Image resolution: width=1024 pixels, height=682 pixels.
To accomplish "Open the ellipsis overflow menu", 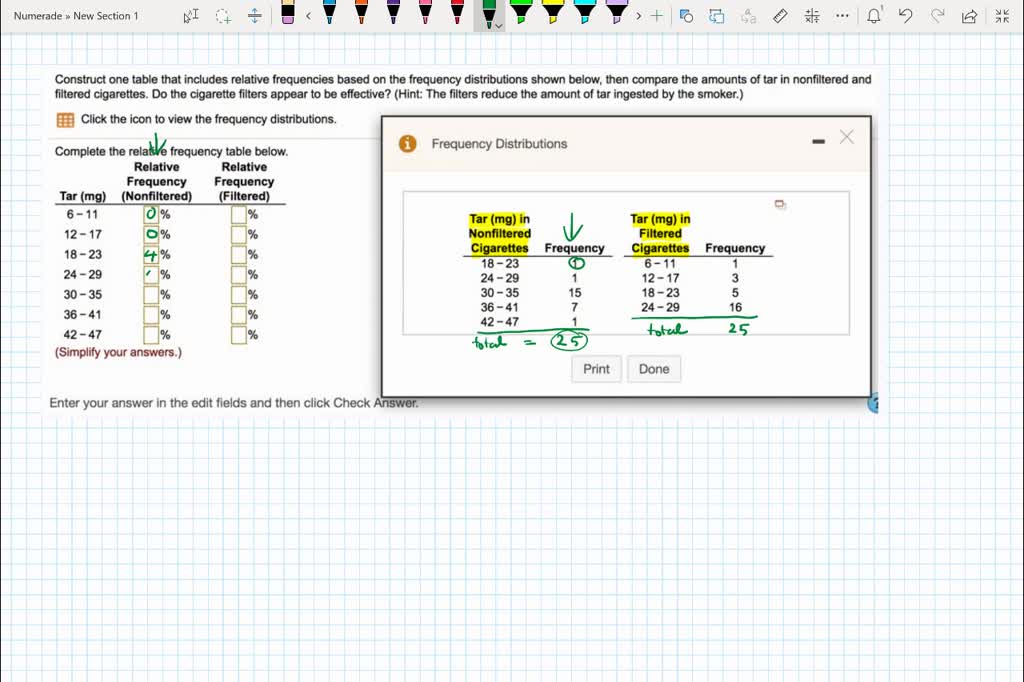I will pyautogui.click(x=841, y=15).
